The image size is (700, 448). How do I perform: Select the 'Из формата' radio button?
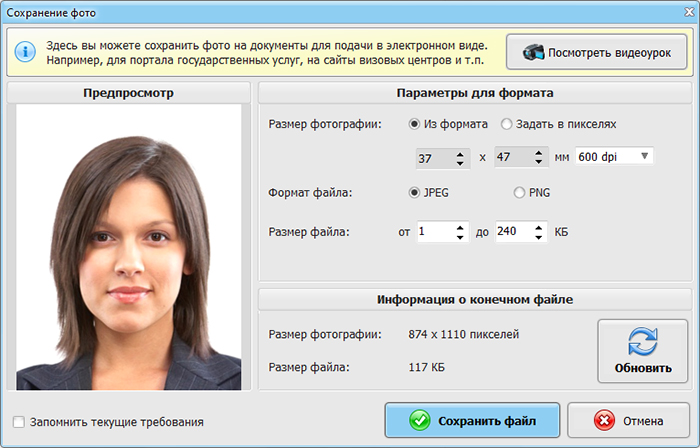414,124
